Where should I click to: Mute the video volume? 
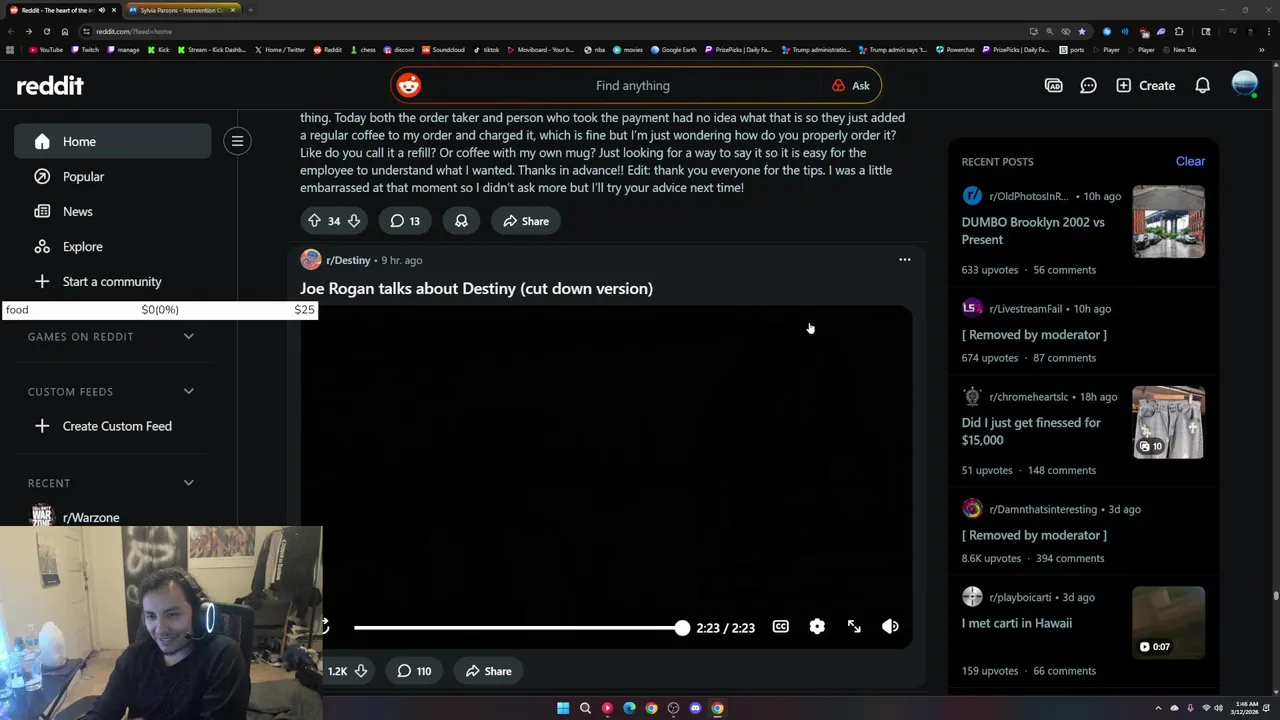[890, 627]
